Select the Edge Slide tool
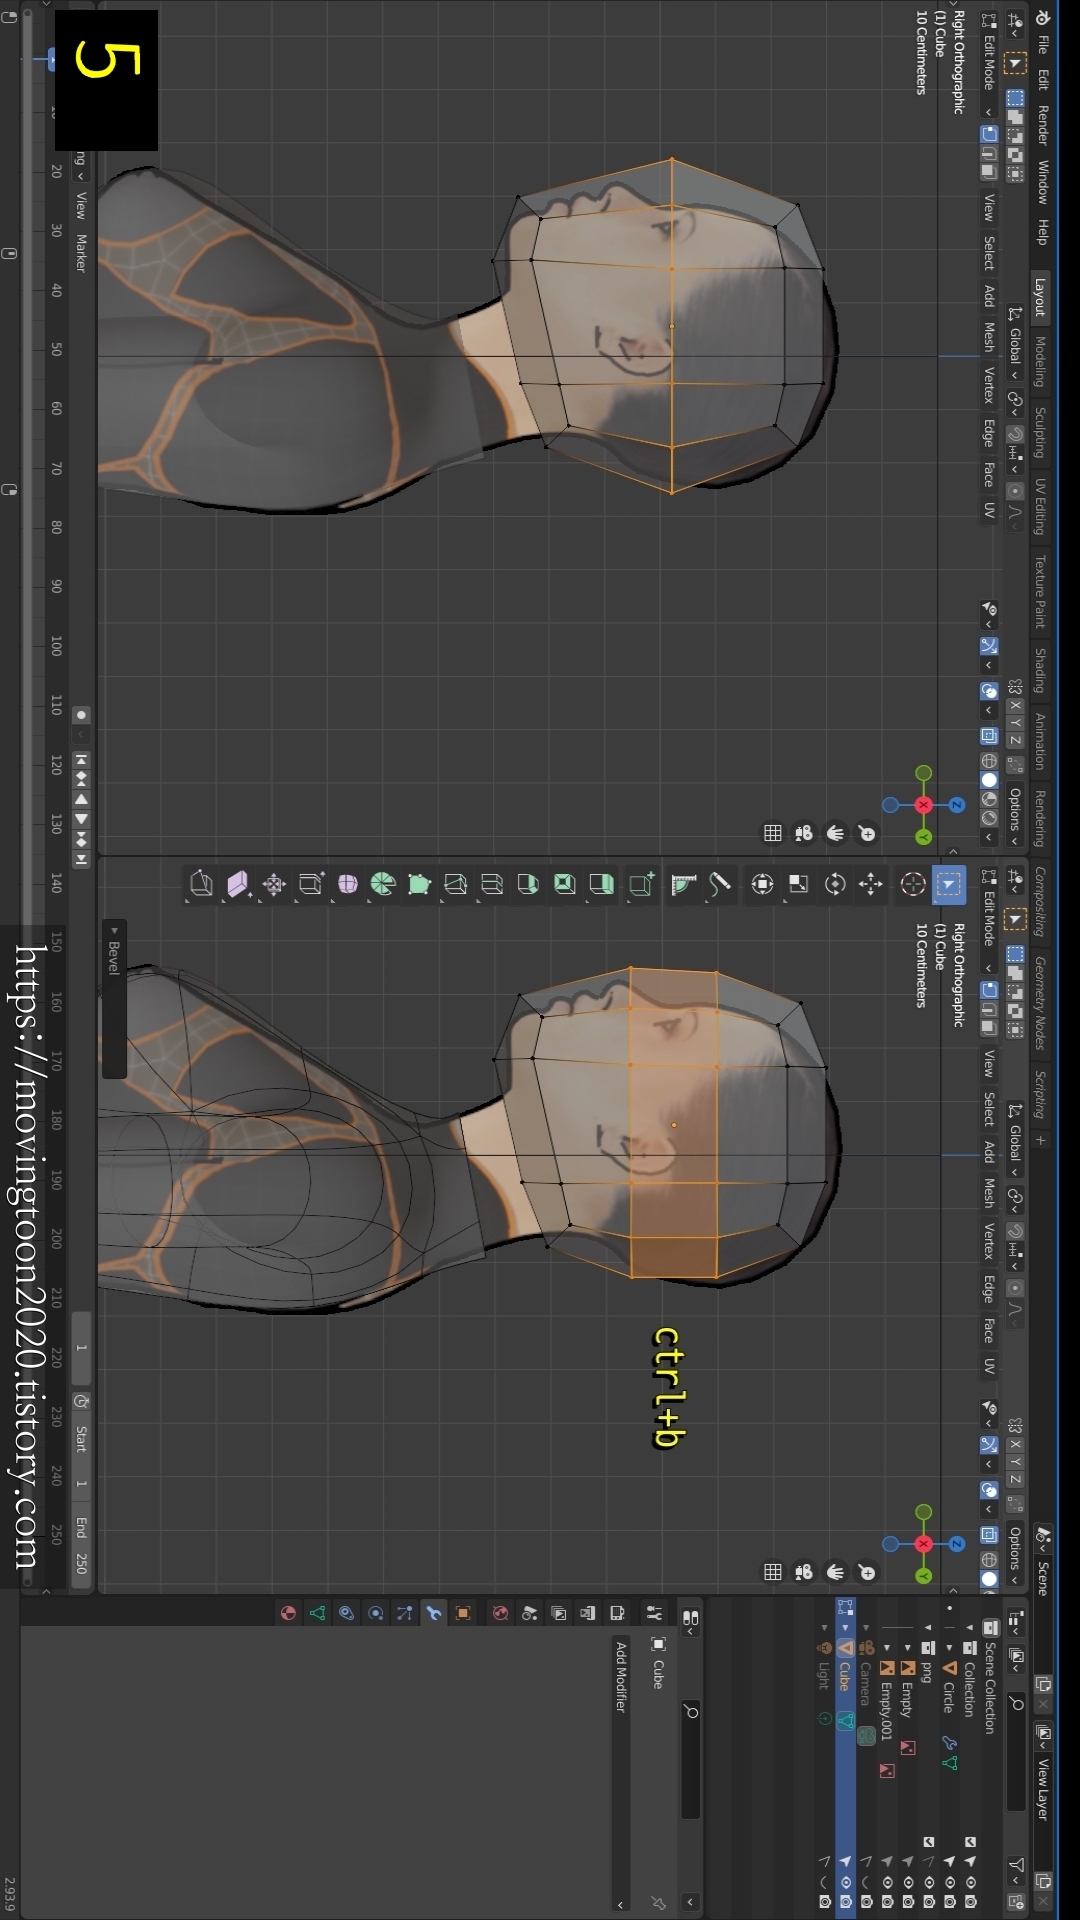Image resolution: width=1080 pixels, height=1920 pixels. 311,884
